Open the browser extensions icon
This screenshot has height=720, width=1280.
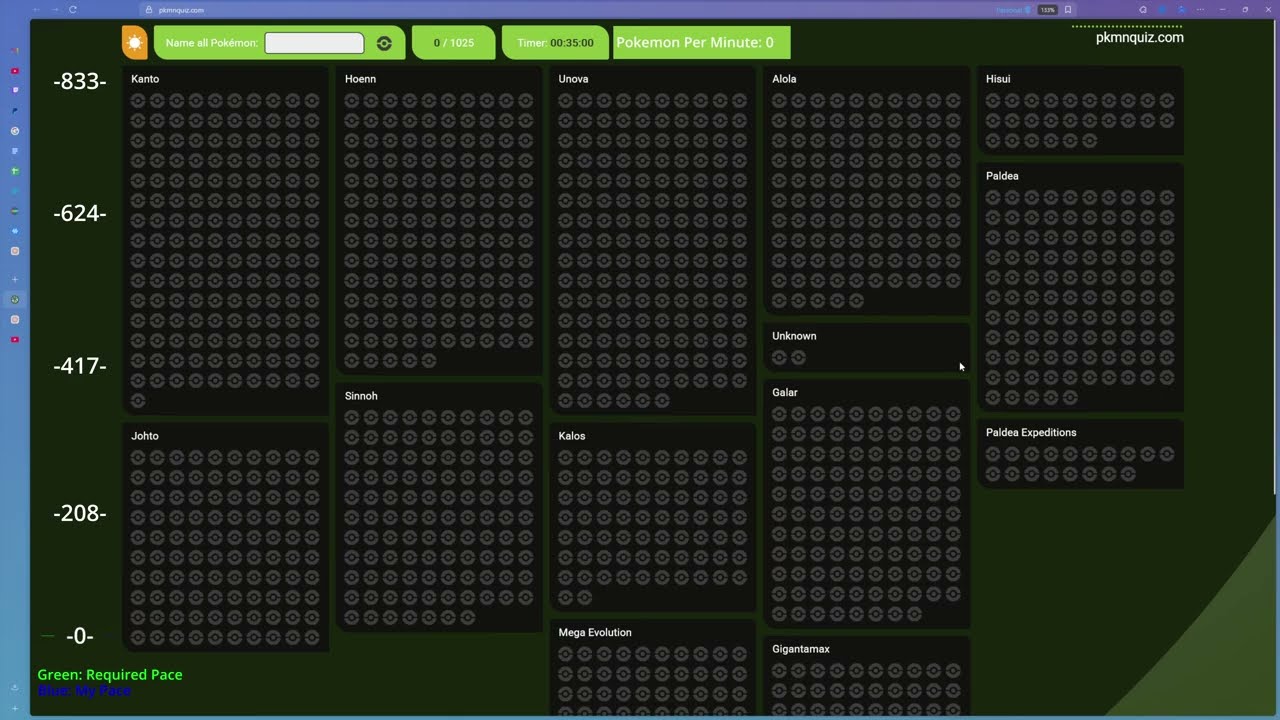point(1143,10)
